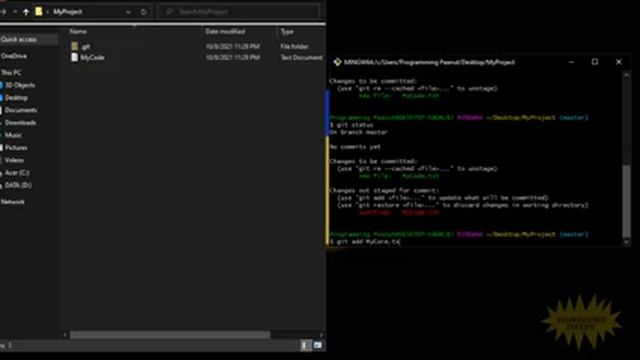Maximize the Git Bash terminal window

point(595,62)
